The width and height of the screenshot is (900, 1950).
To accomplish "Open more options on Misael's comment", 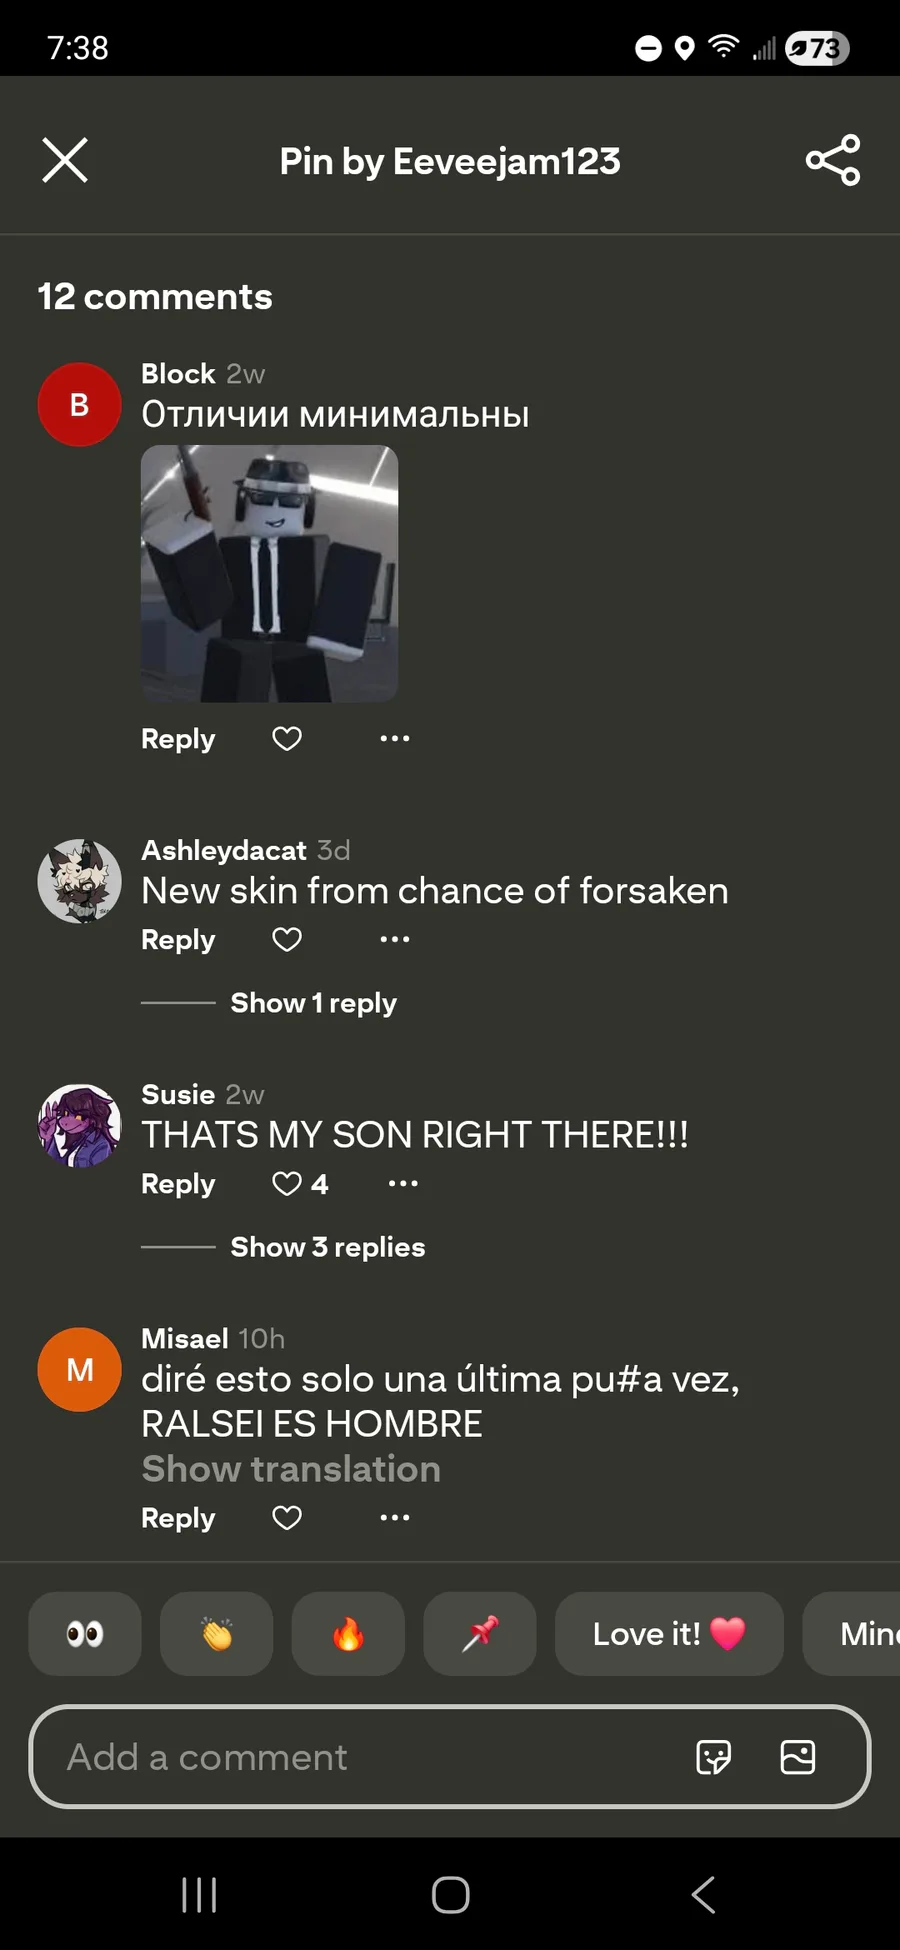I will click(x=395, y=1517).
